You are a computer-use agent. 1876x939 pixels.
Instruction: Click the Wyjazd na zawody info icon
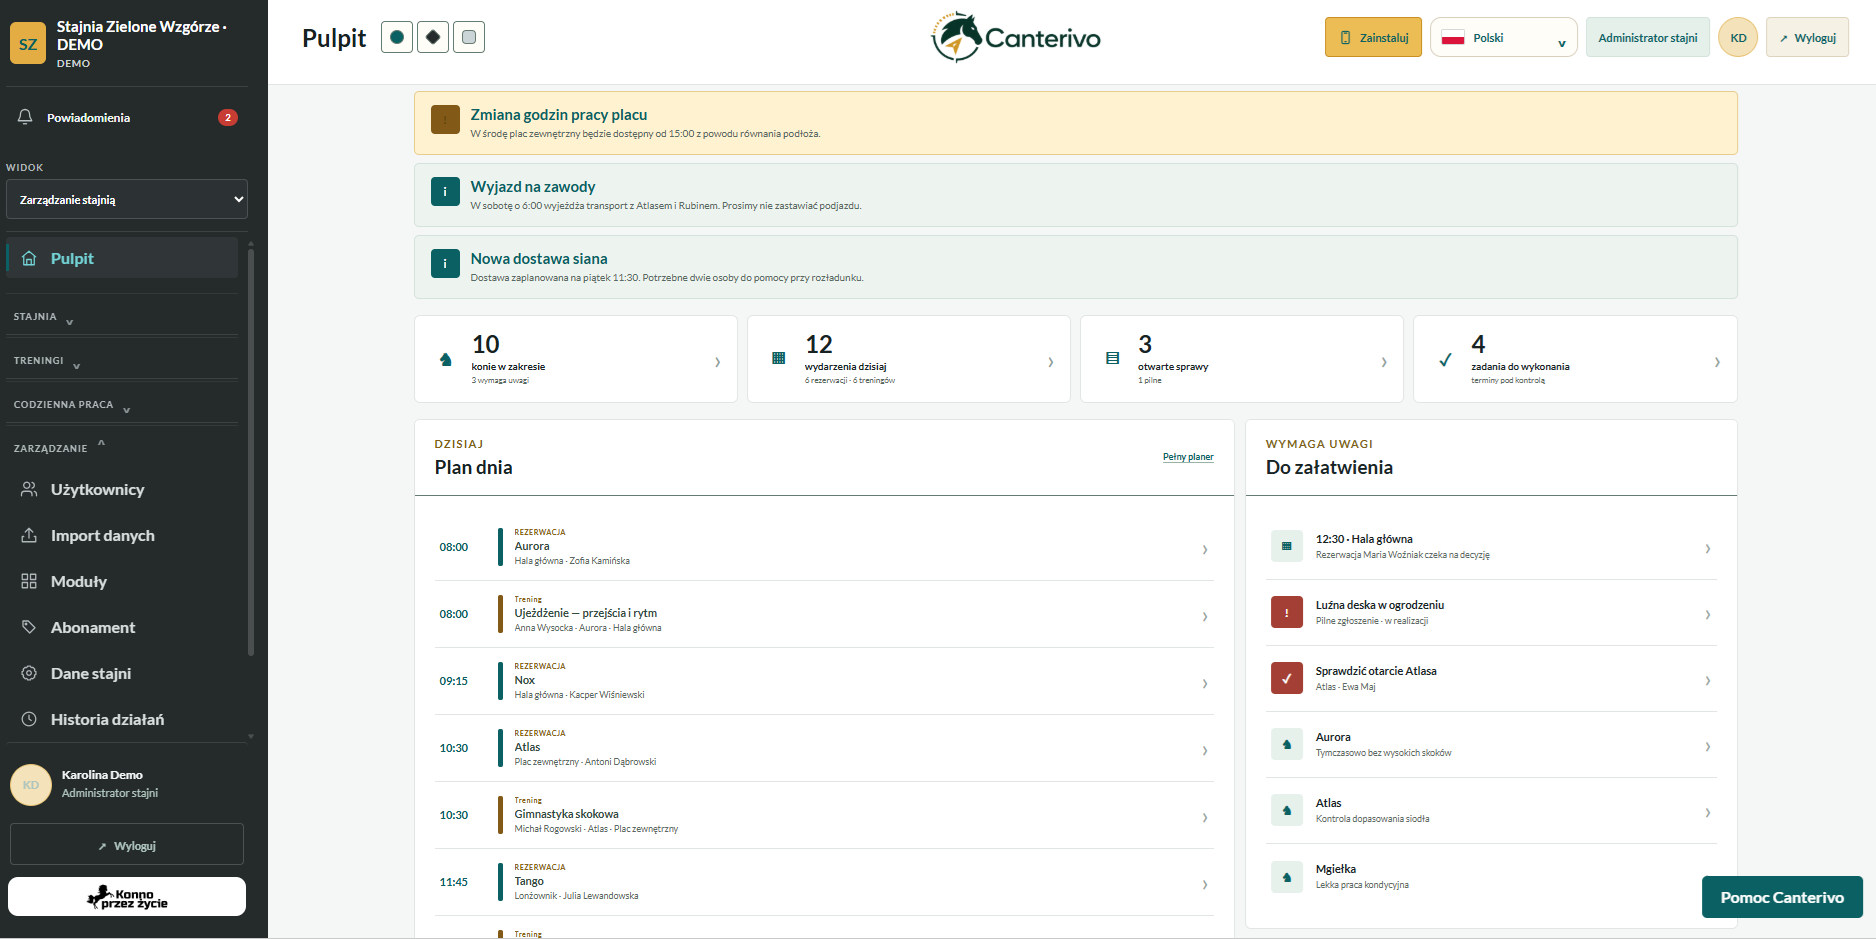[x=445, y=191]
